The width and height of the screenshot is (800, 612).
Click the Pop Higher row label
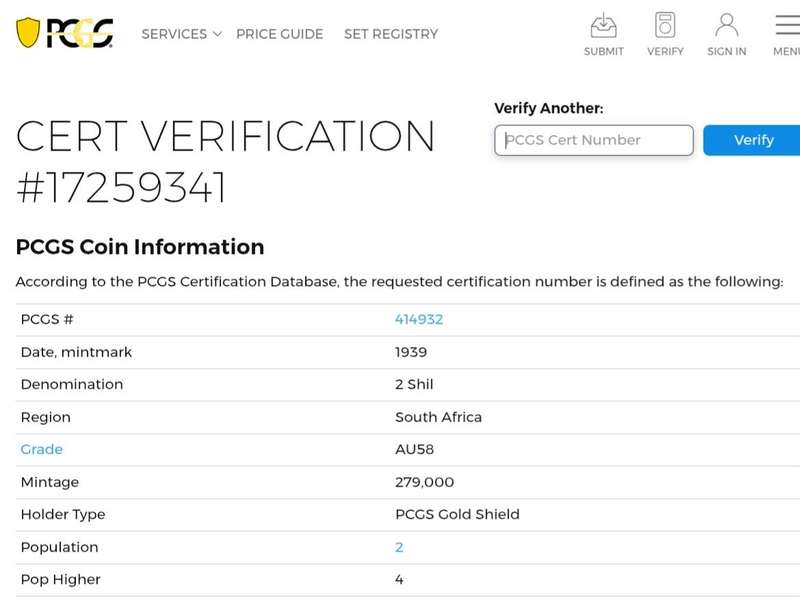61,579
